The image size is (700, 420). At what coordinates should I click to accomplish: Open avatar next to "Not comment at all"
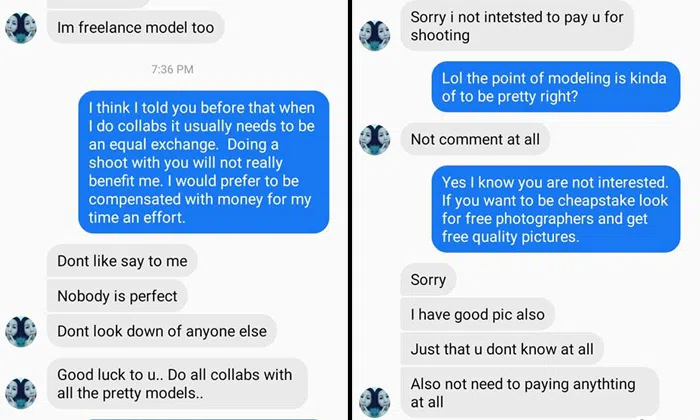[374, 140]
